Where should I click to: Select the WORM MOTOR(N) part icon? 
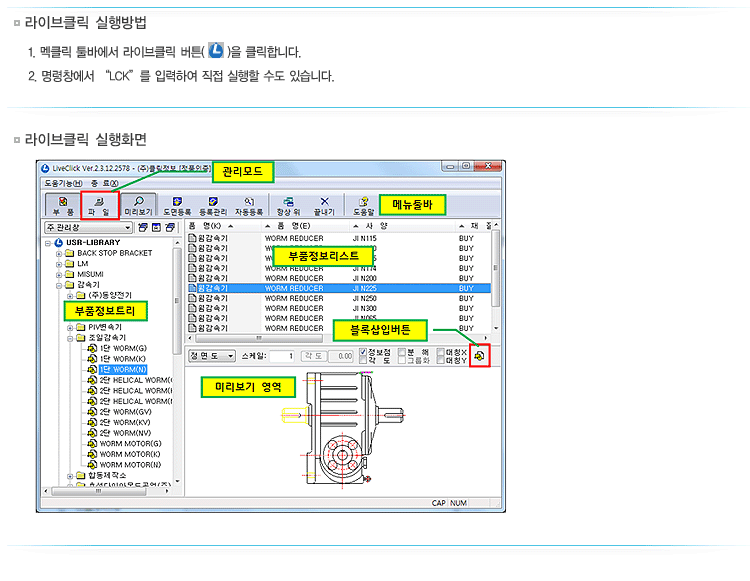point(92,464)
